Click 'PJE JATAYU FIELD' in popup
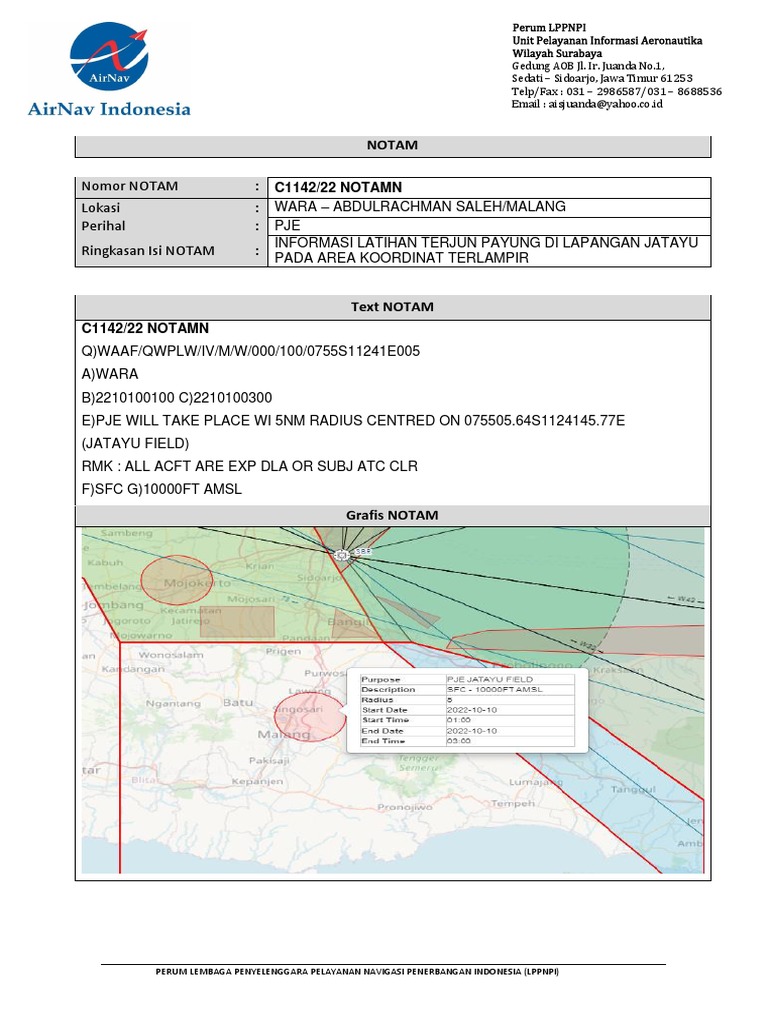Viewport: 768px width, 1024px height. [x=490, y=679]
